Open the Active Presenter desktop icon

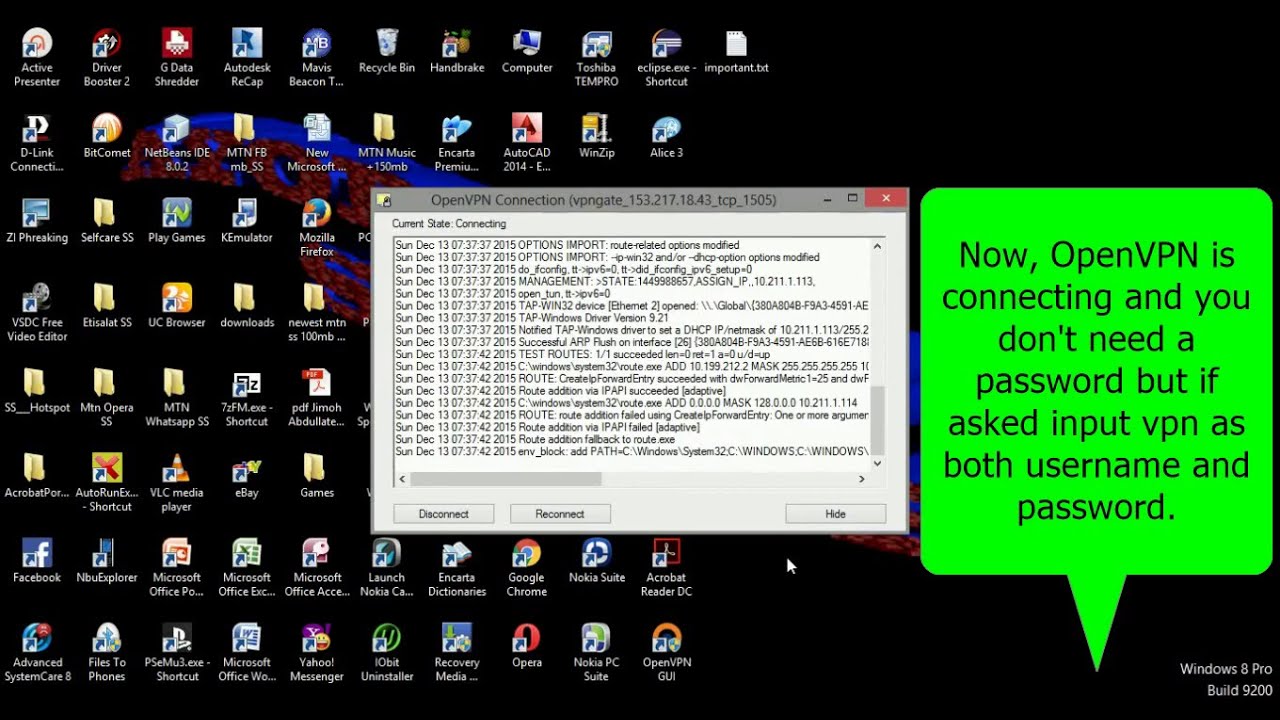(x=37, y=58)
